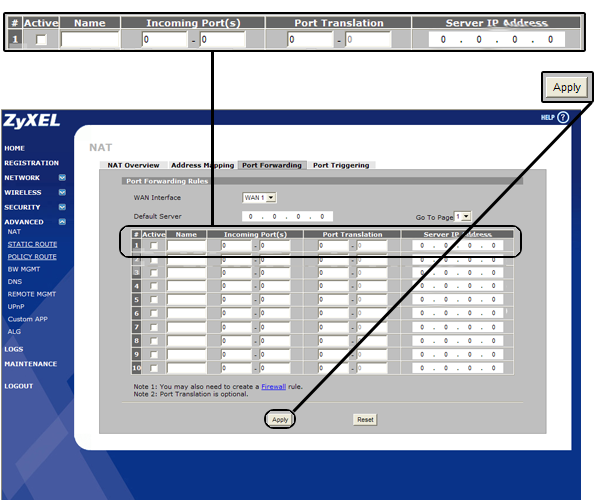The height and width of the screenshot is (500, 600).
Task: Open STATIC ROUTE in the sidebar
Action: click(x=32, y=243)
